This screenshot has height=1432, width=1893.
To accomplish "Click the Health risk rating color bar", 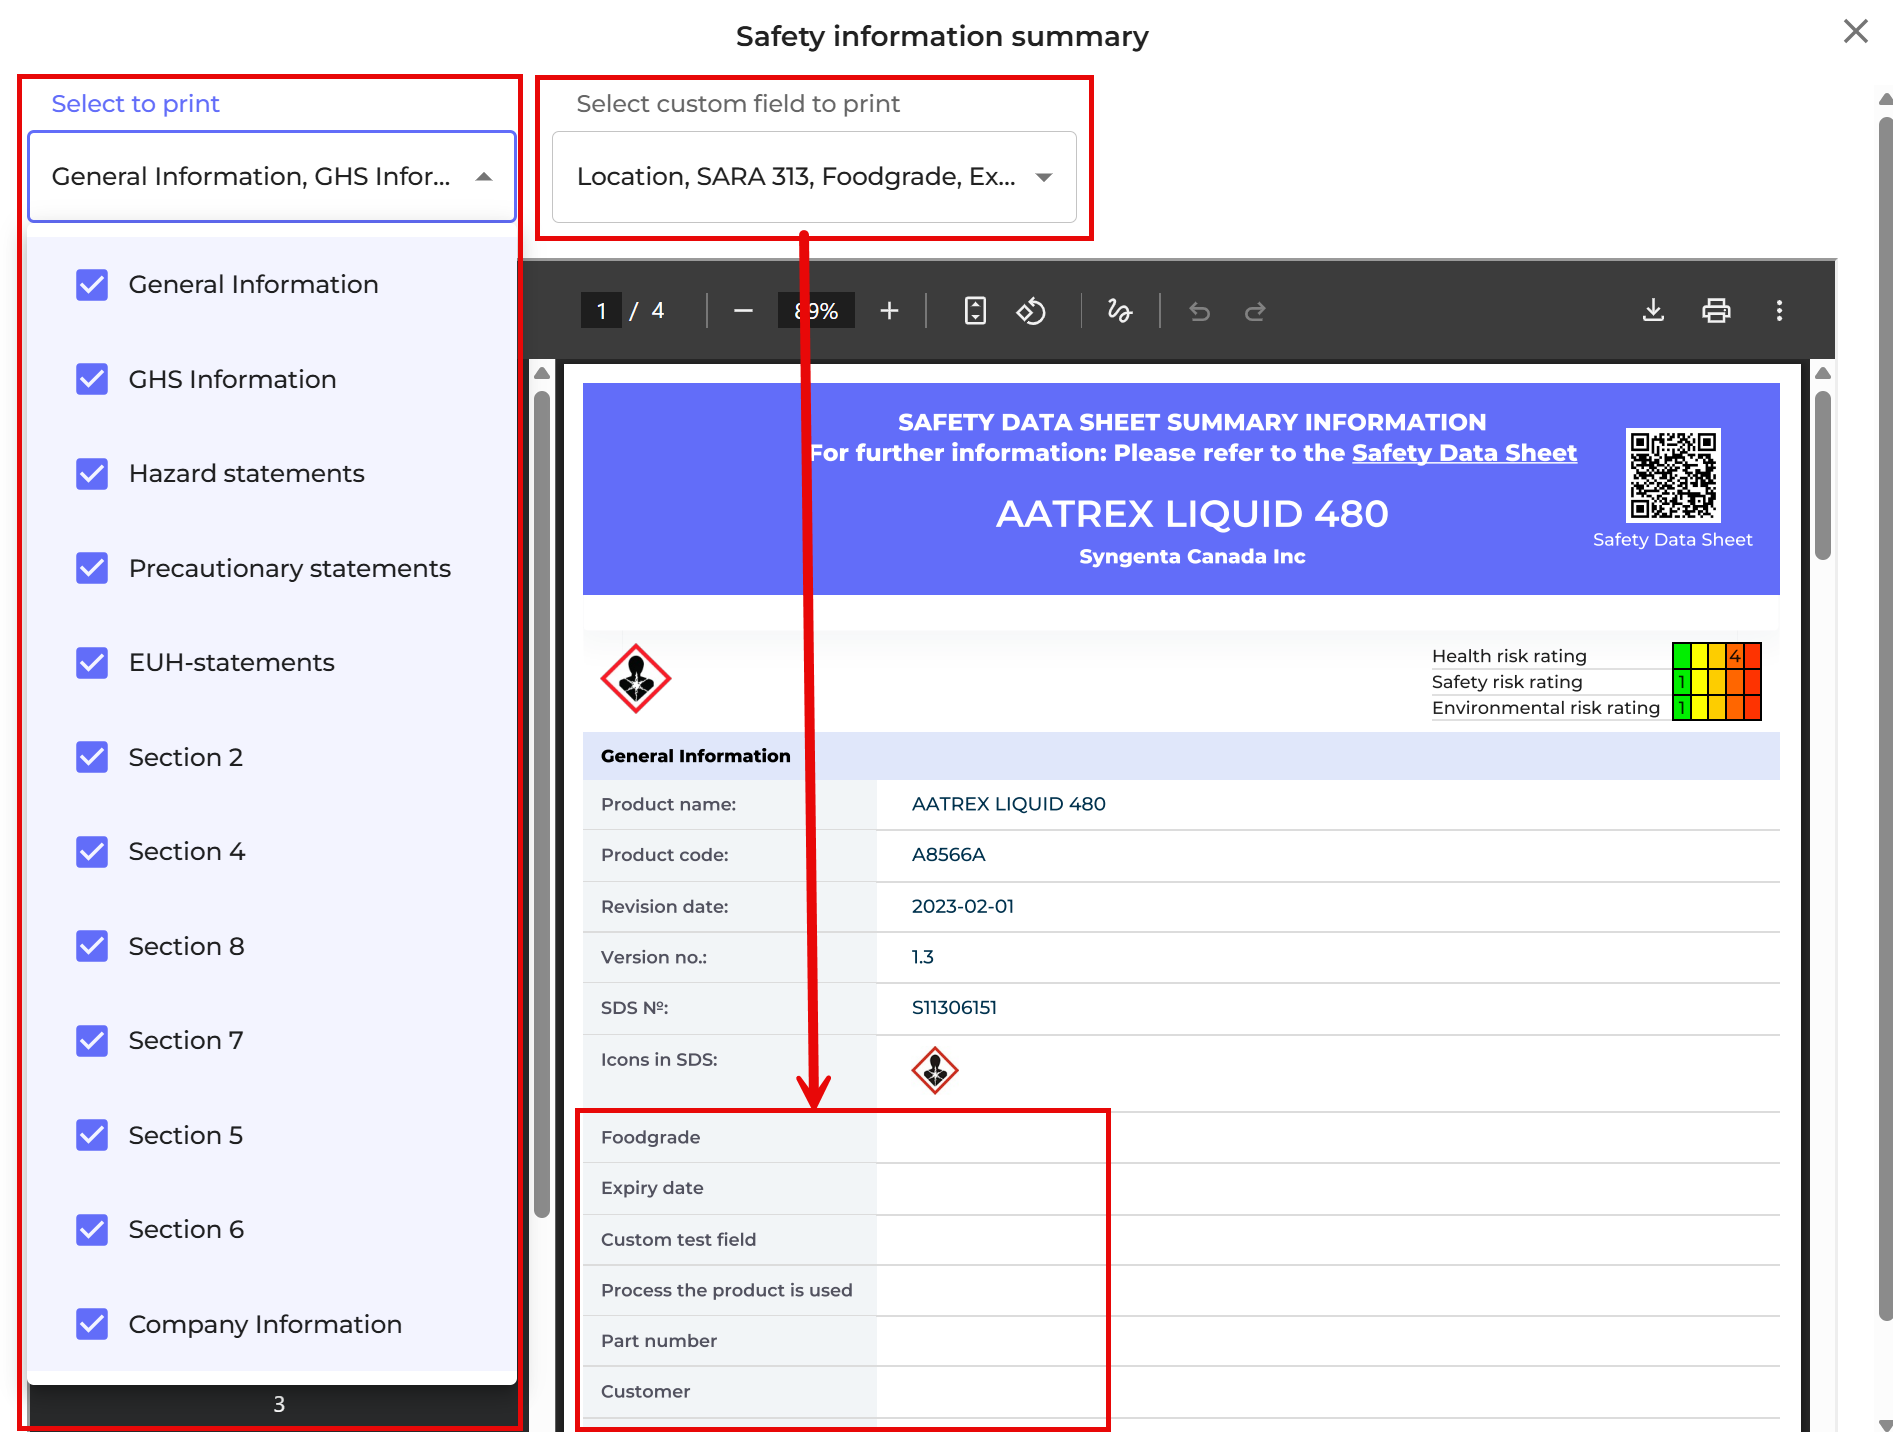I will (x=1716, y=656).
